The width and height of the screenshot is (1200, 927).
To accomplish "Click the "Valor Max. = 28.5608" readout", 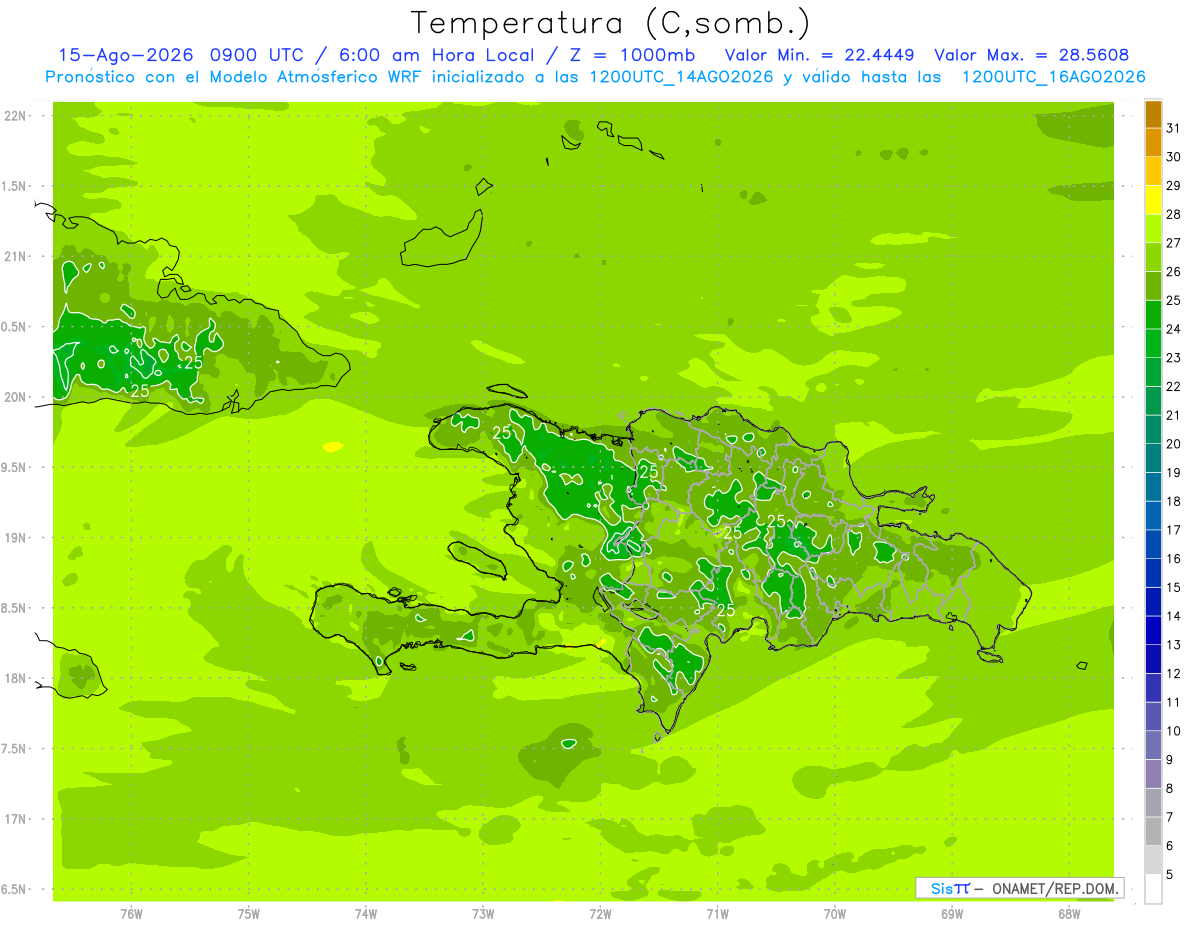I will 1032,55.
